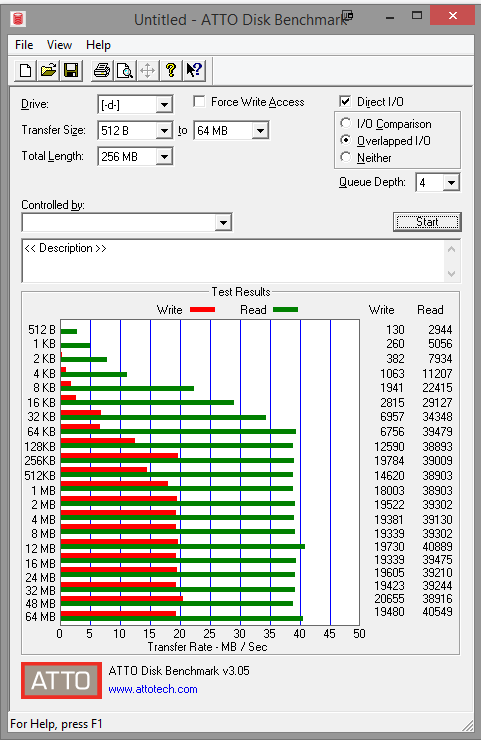Click the red 48 MB write bar
The image size is (481, 740).
click(x=122, y=598)
